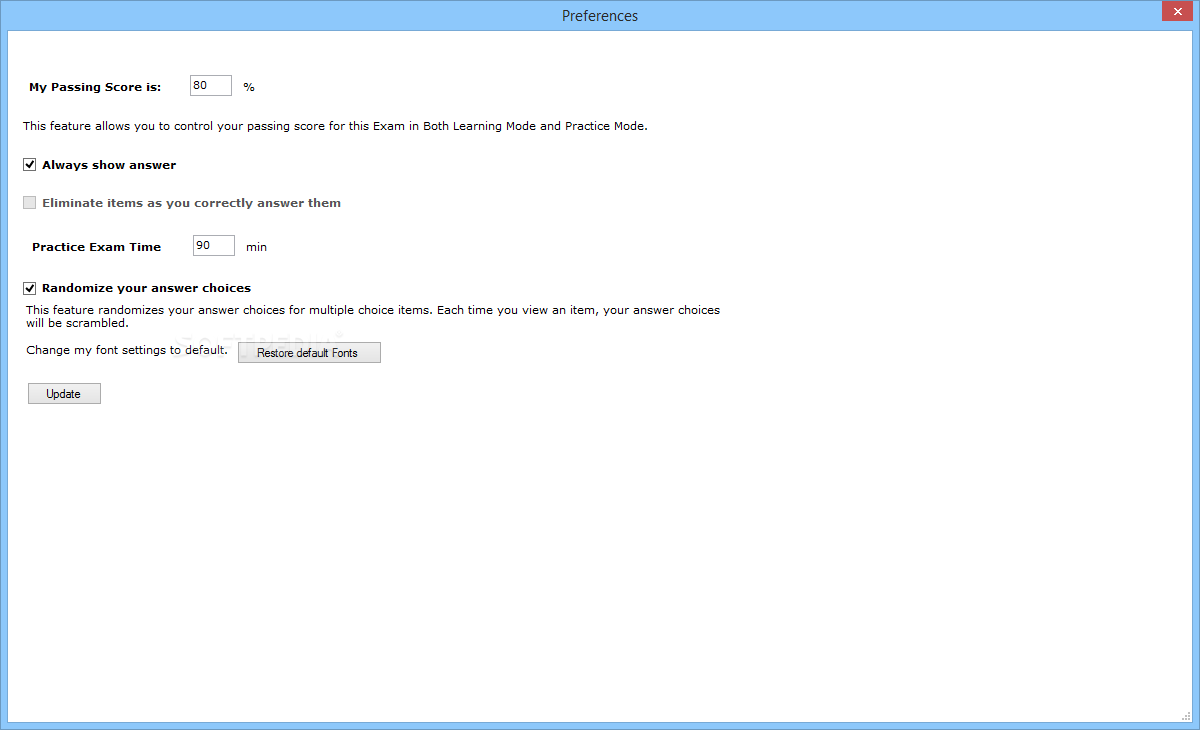Click the Restore default Fonts button
Viewport: 1200px width, 730px height.
click(x=309, y=353)
